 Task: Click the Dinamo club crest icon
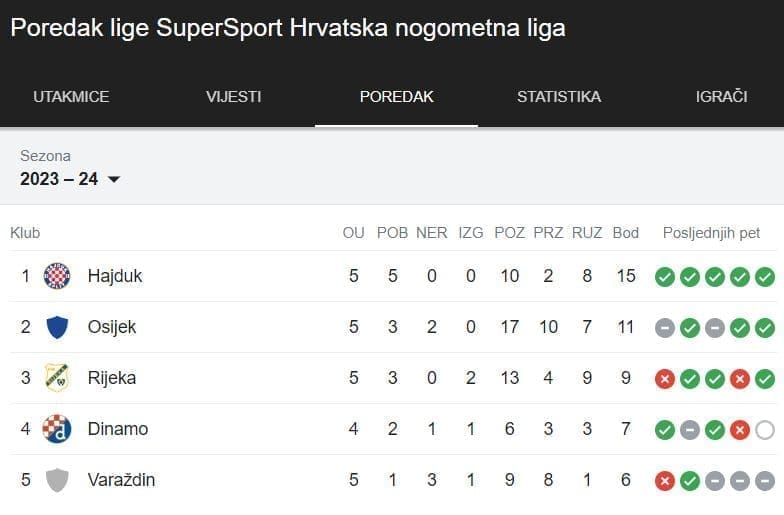(57, 429)
